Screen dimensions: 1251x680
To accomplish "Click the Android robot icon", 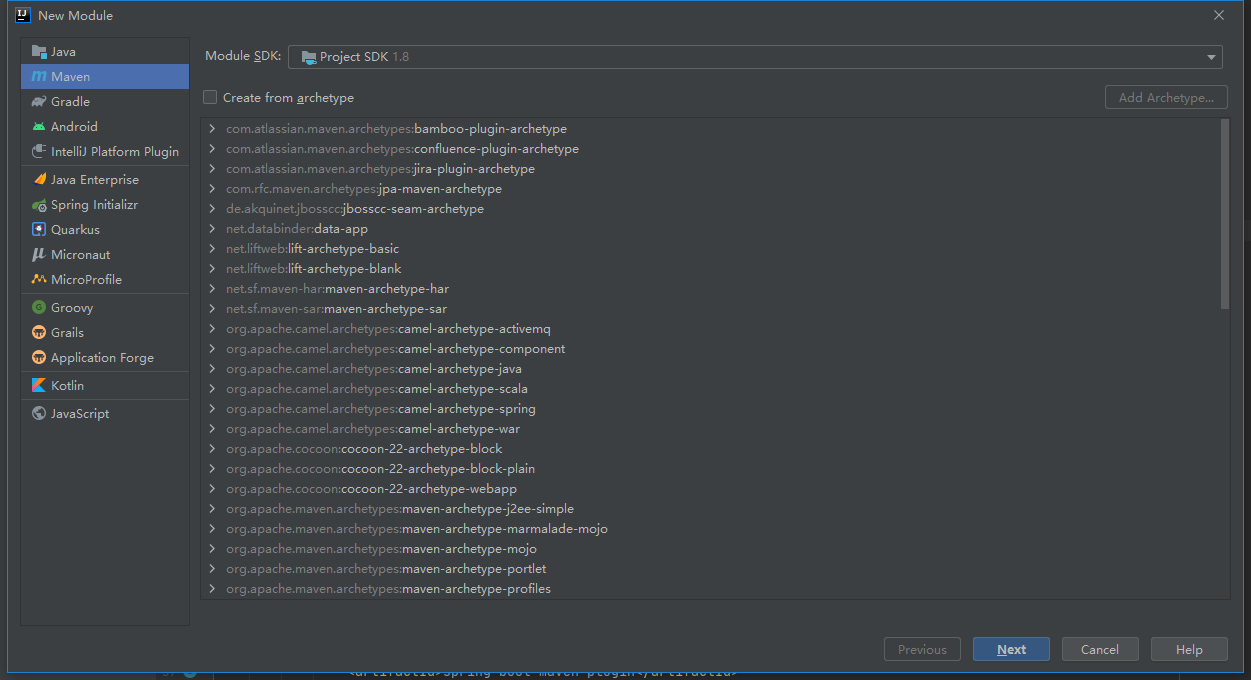I will click(39, 127).
